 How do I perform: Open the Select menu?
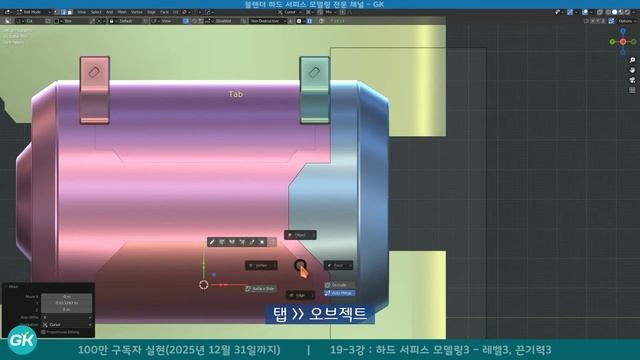96,12
